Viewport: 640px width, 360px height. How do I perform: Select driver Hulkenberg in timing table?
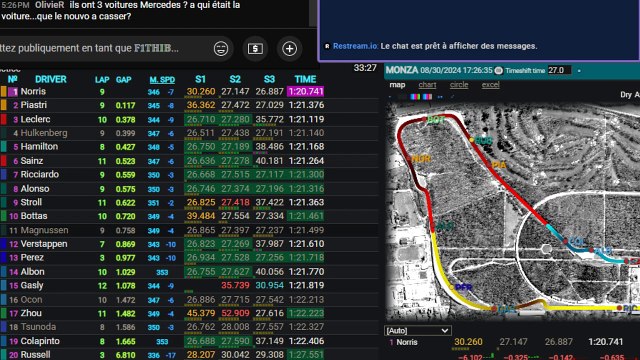point(44,133)
